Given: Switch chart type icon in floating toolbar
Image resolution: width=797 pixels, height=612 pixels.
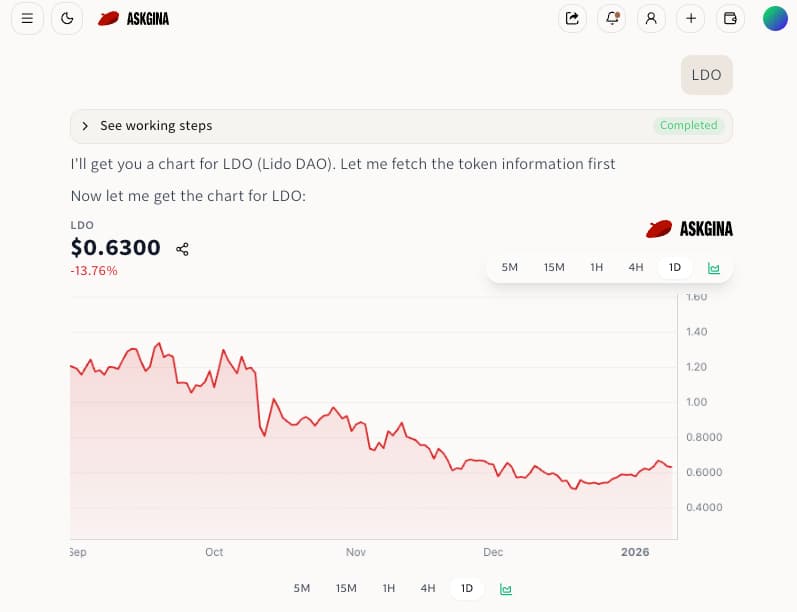Looking at the screenshot, I should click(x=714, y=268).
